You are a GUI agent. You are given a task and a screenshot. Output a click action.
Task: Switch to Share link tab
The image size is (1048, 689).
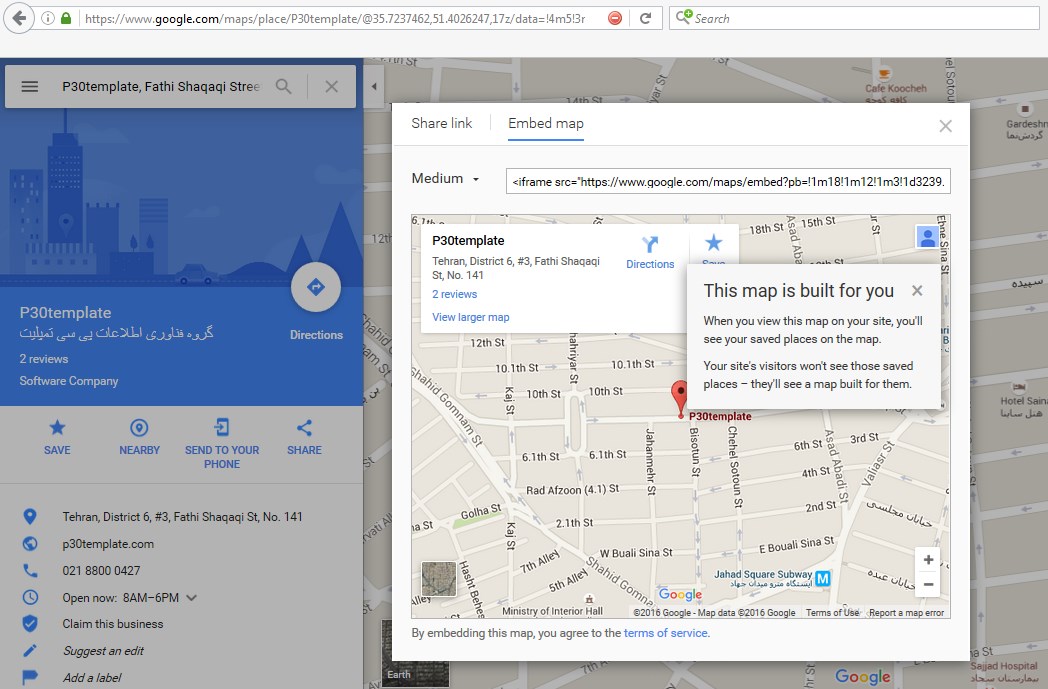pyautogui.click(x=441, y=124)
